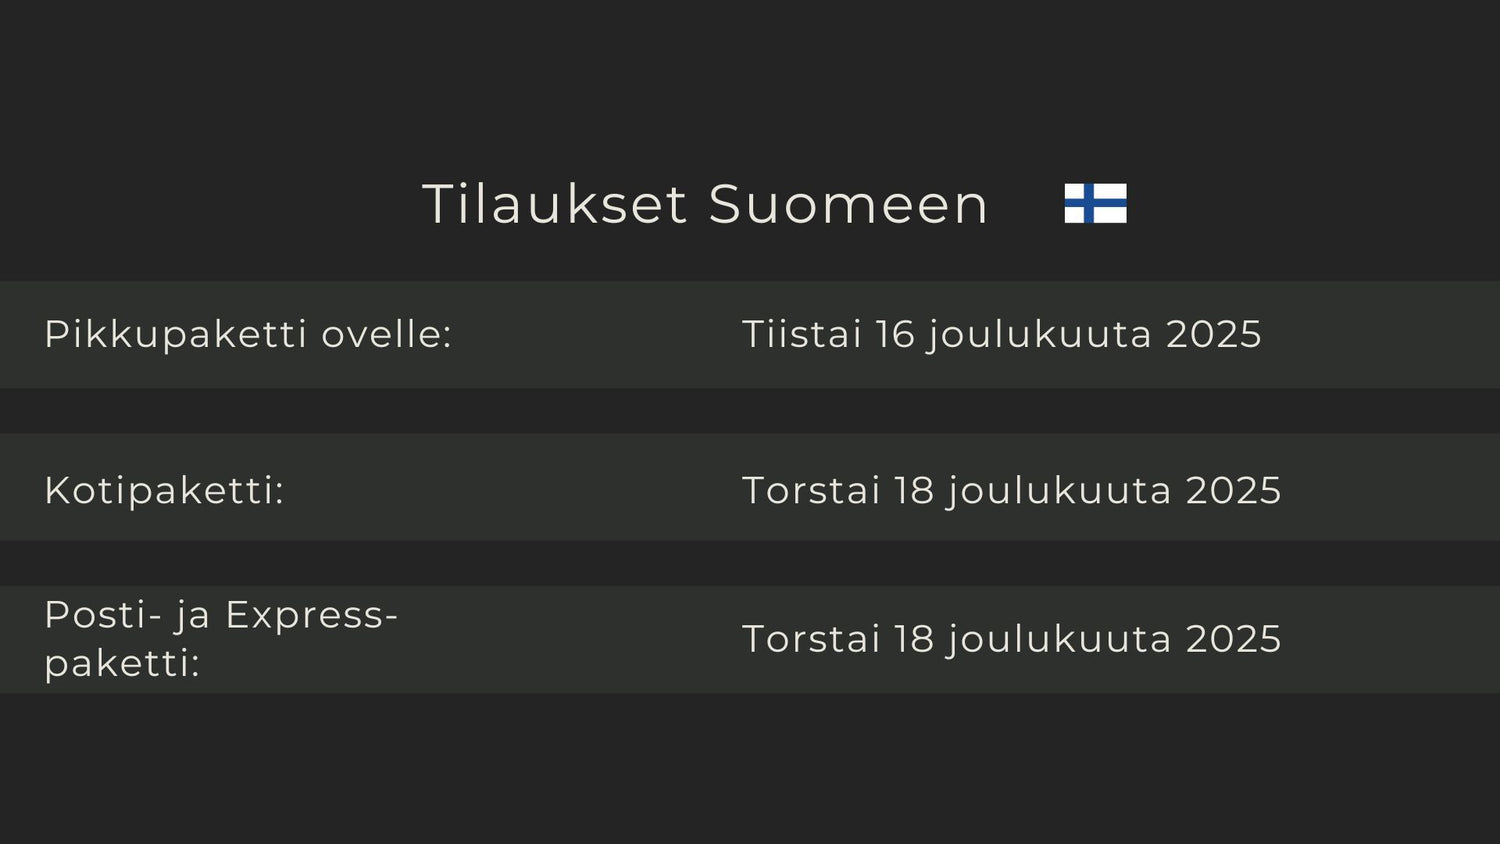Click the date "Tiistai 16 joulukuuta 2025"
The image size is (1500, 844).
click(1001, 334)
